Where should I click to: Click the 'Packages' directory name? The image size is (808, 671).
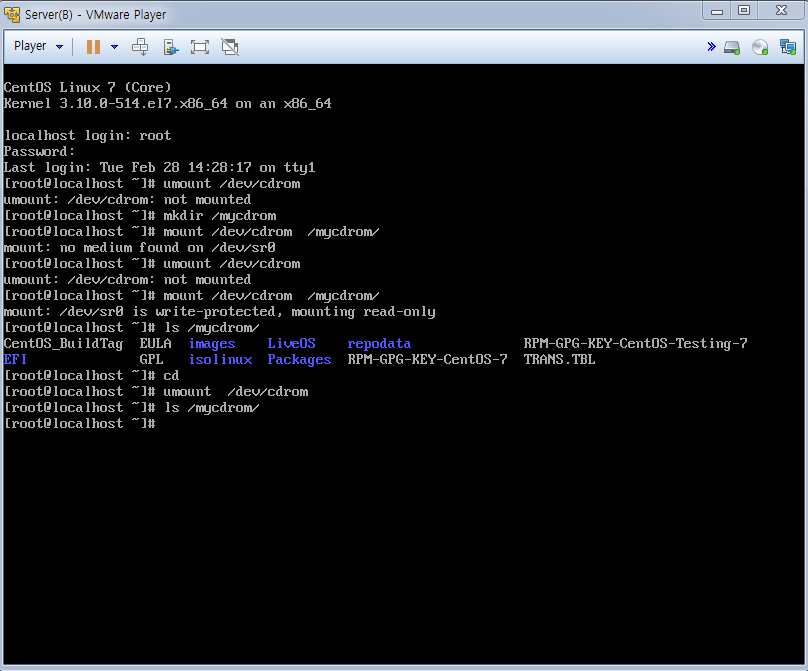[299, 360]
